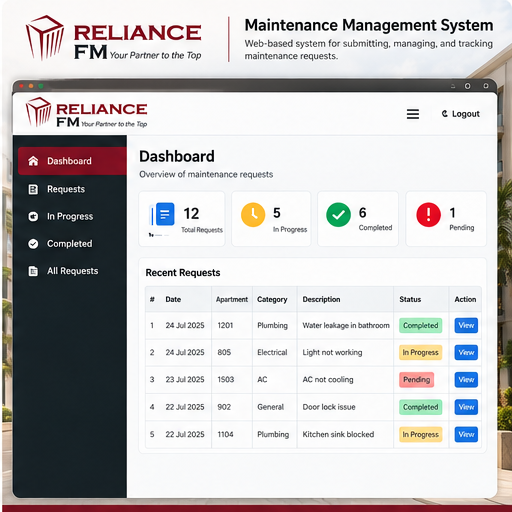Click the Logout arrow icon

pyautogui.click(x=445, y=114)
